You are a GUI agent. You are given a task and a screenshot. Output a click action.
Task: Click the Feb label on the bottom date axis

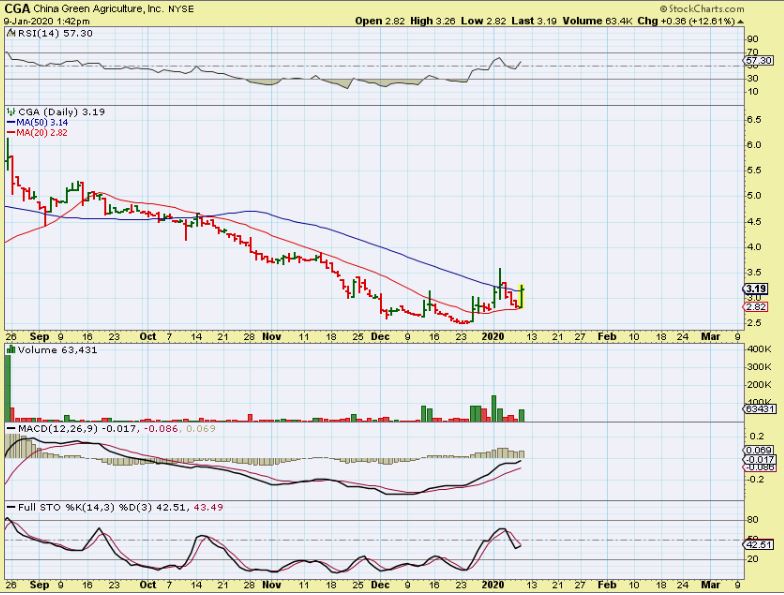(607, 338)
